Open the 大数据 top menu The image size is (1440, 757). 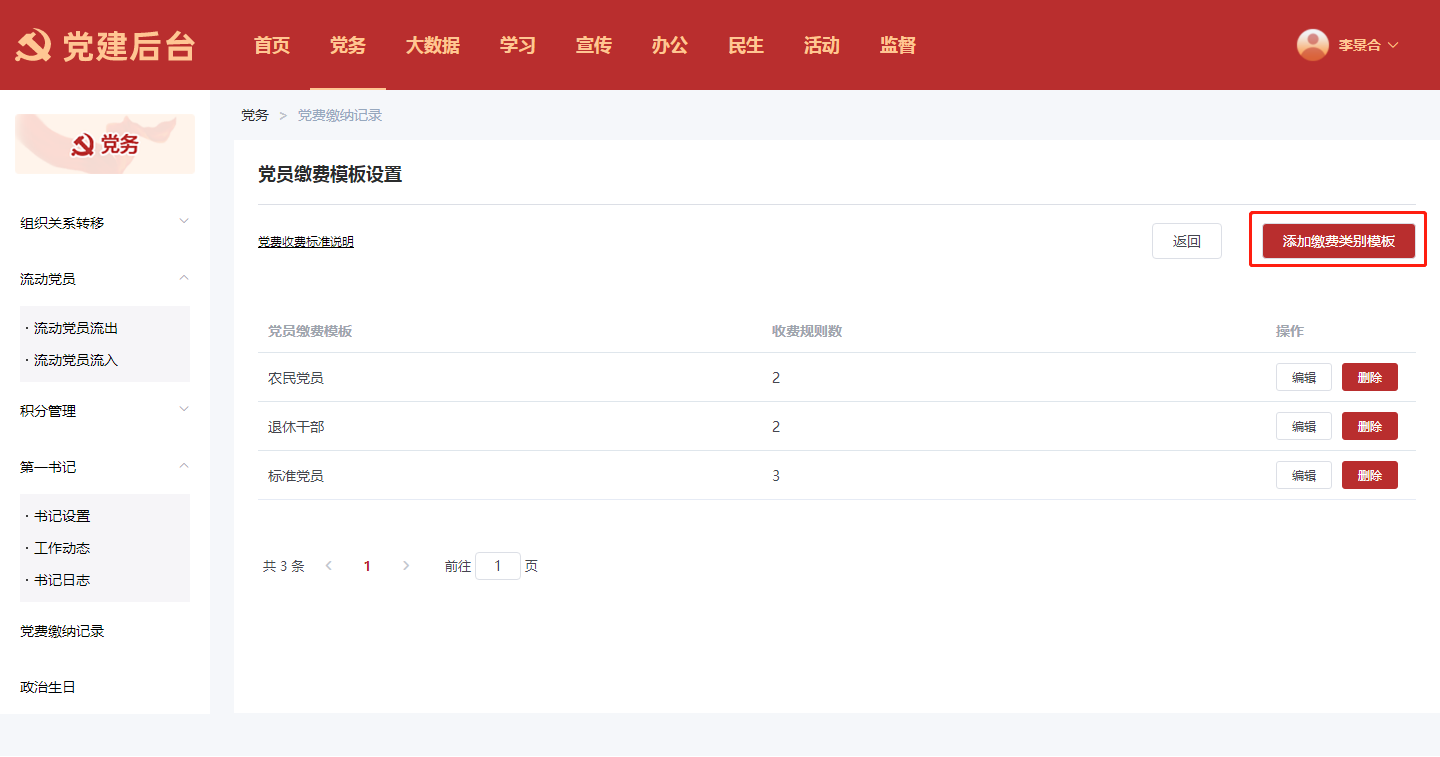pyautogui.click(x=432, y=45)
